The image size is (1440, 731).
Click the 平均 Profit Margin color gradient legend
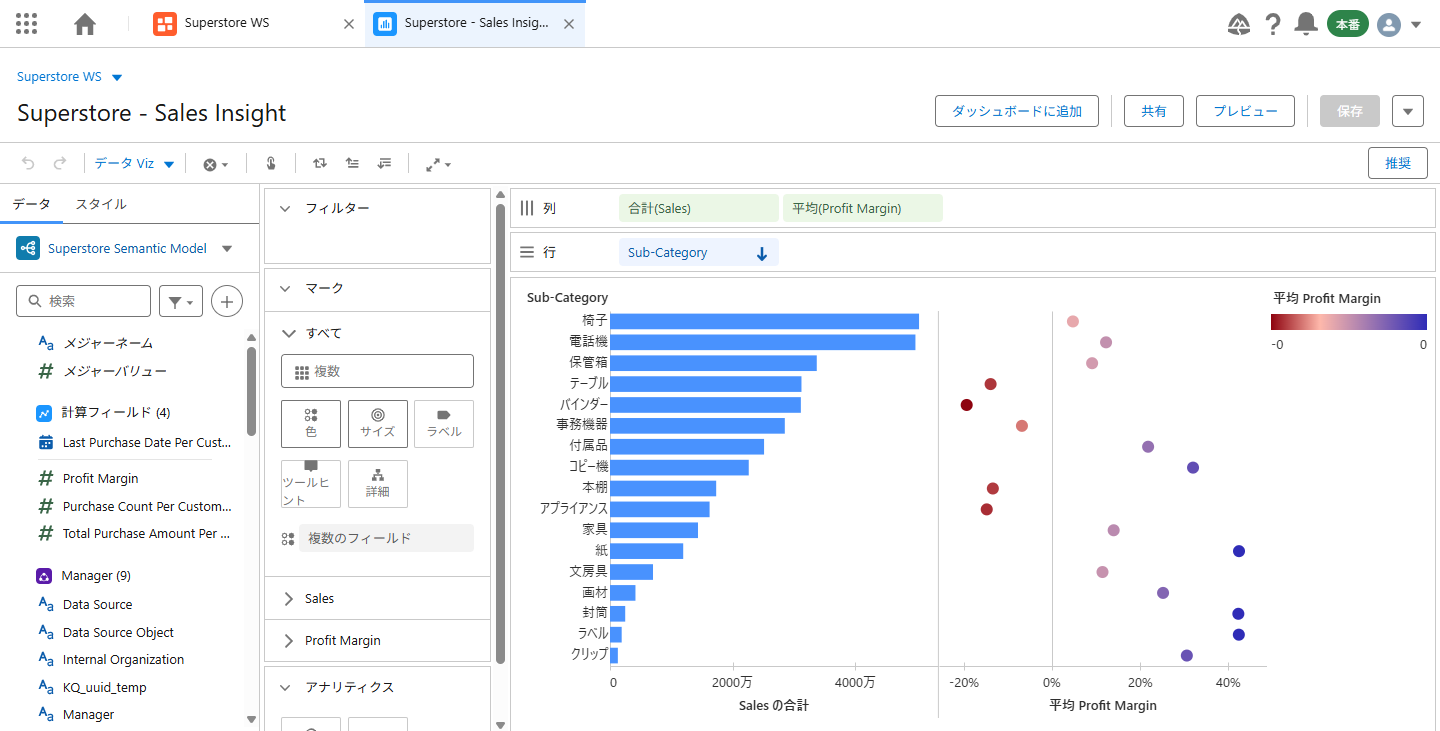[x=1349, y=322]
